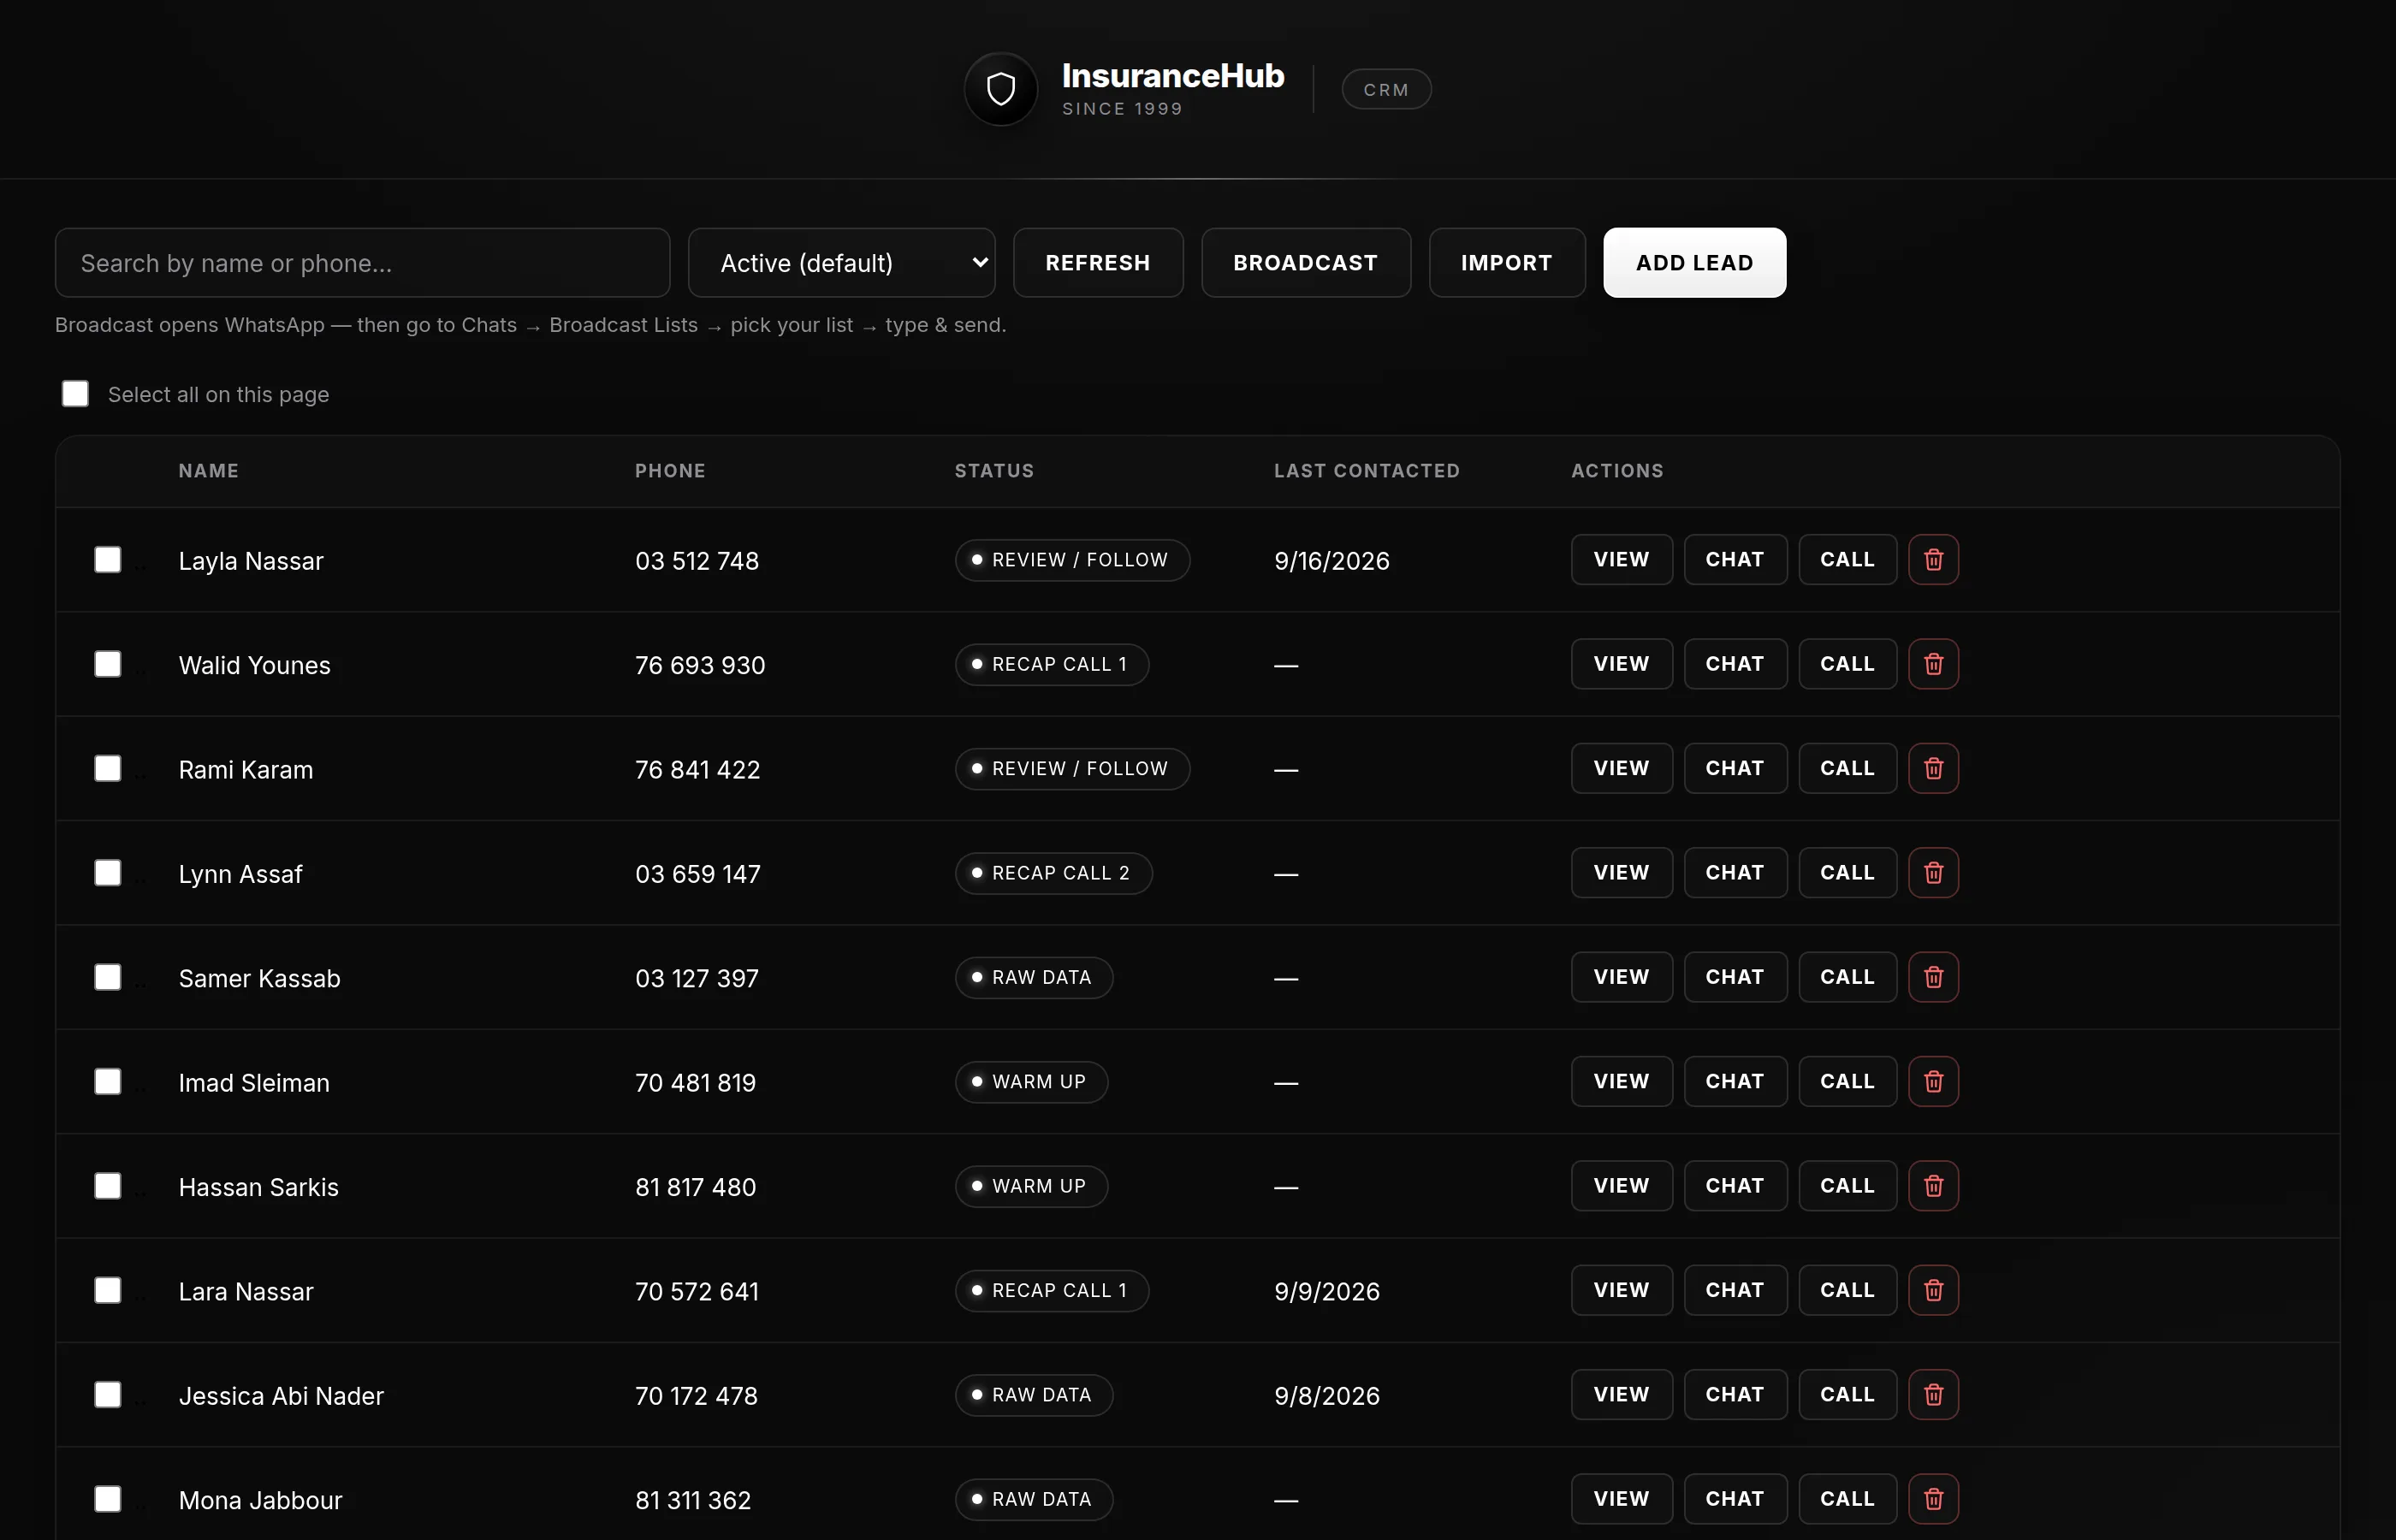The image size is (2396, 1540).
Task: View Lynn Assaf's lead
Action: tap(1621, 873)
